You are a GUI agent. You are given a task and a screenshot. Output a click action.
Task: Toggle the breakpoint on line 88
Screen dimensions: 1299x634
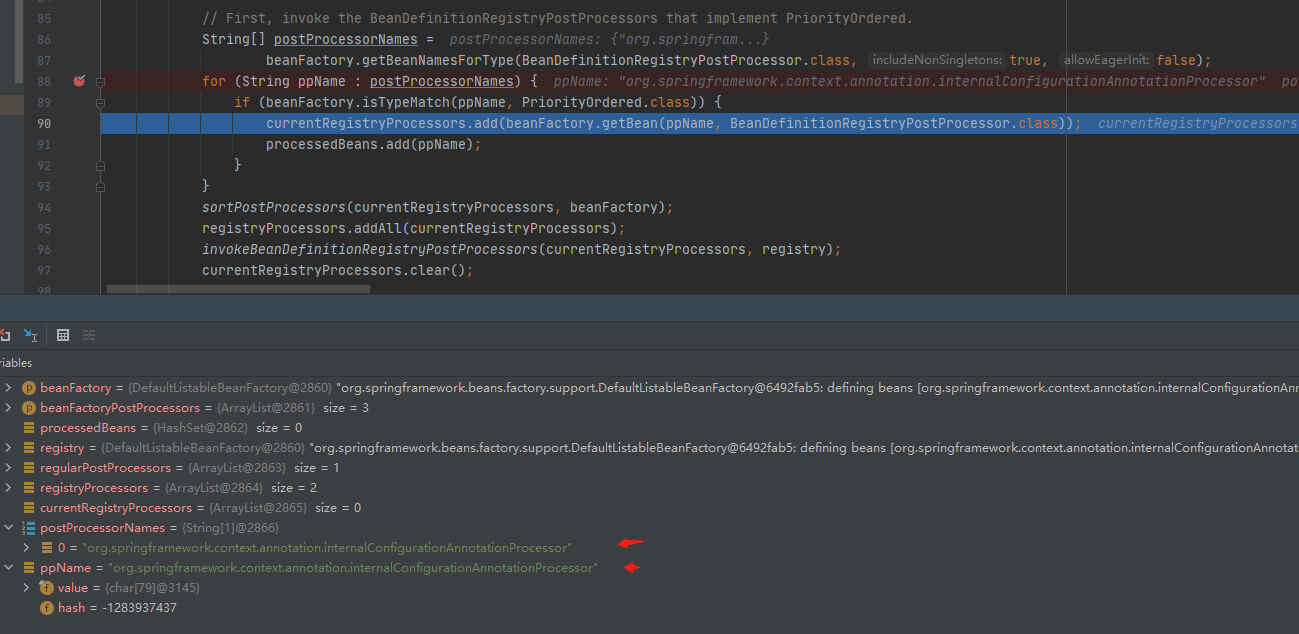[x=79, y=81]
